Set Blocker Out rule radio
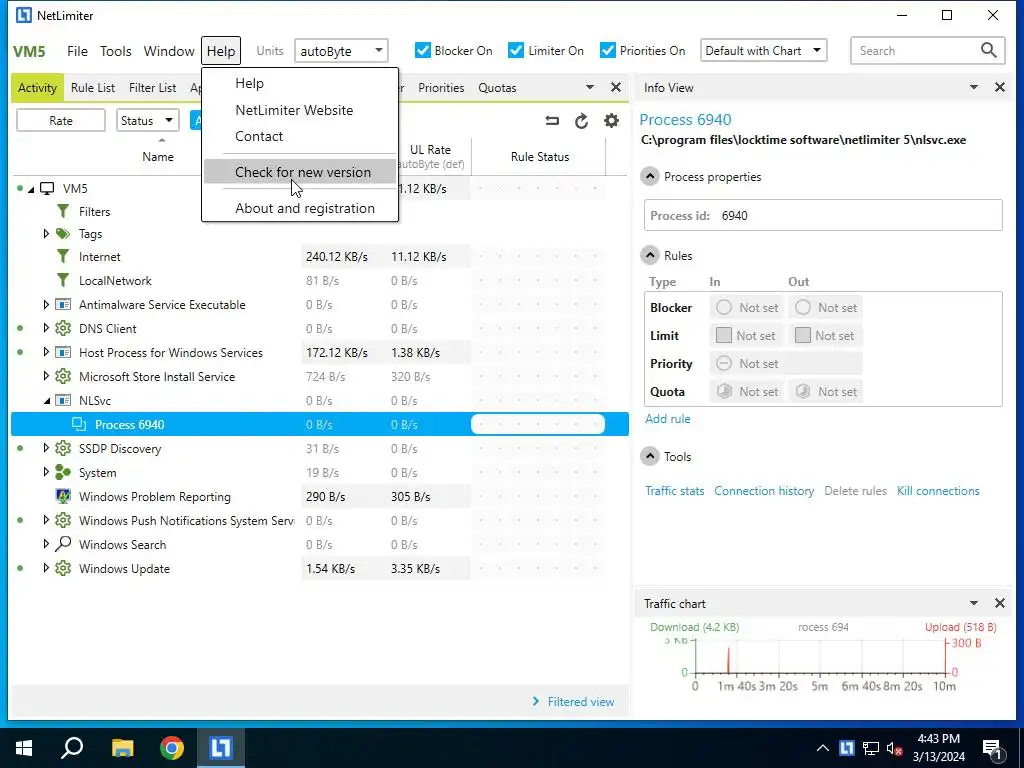This screenshot has height=768, width=1024. 803,307
